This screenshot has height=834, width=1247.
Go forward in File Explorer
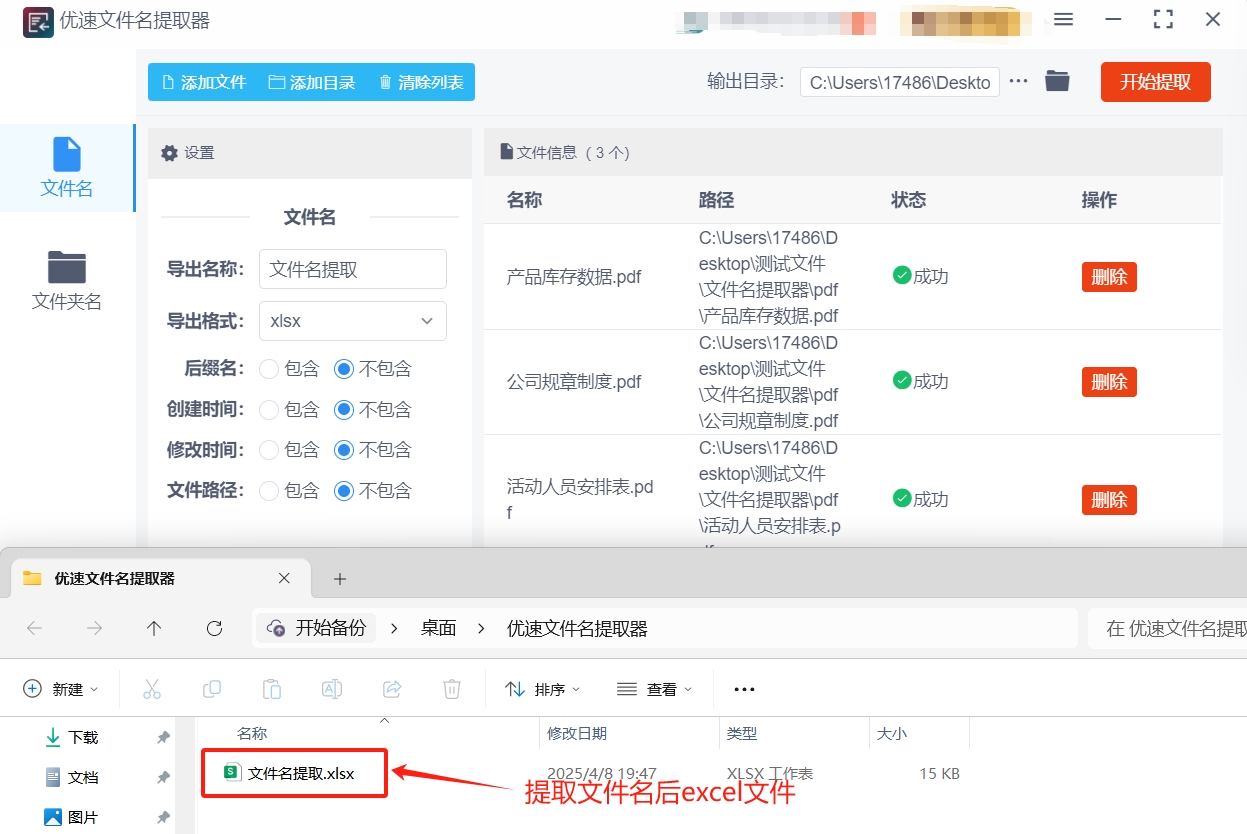pos(94,628)
